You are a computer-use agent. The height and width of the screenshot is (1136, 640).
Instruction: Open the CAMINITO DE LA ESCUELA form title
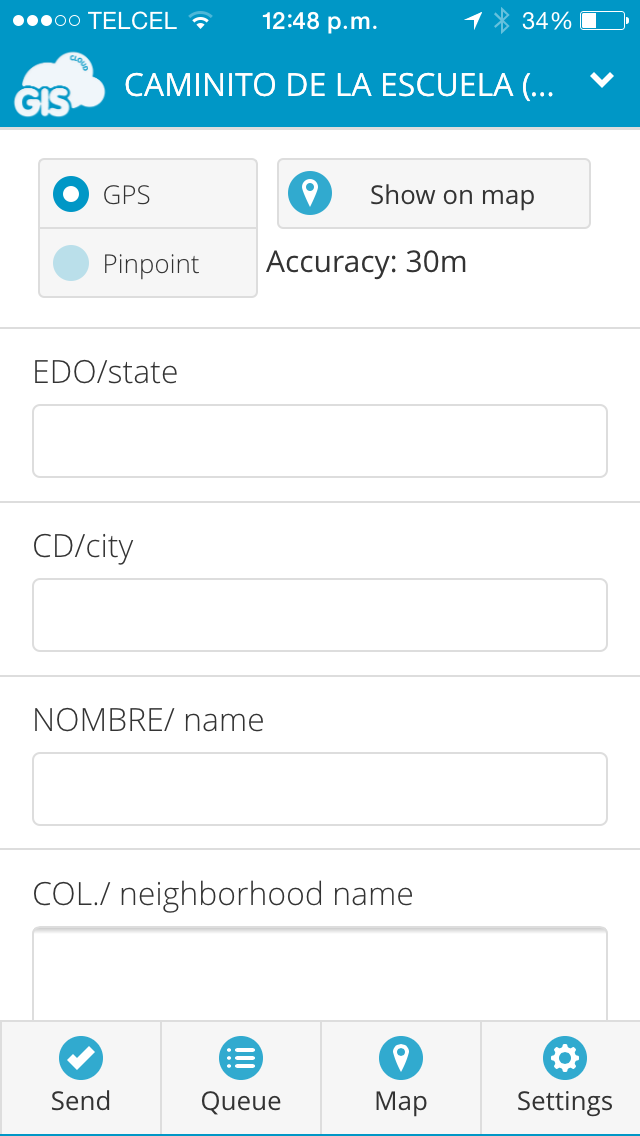click(x=338, y=86)
